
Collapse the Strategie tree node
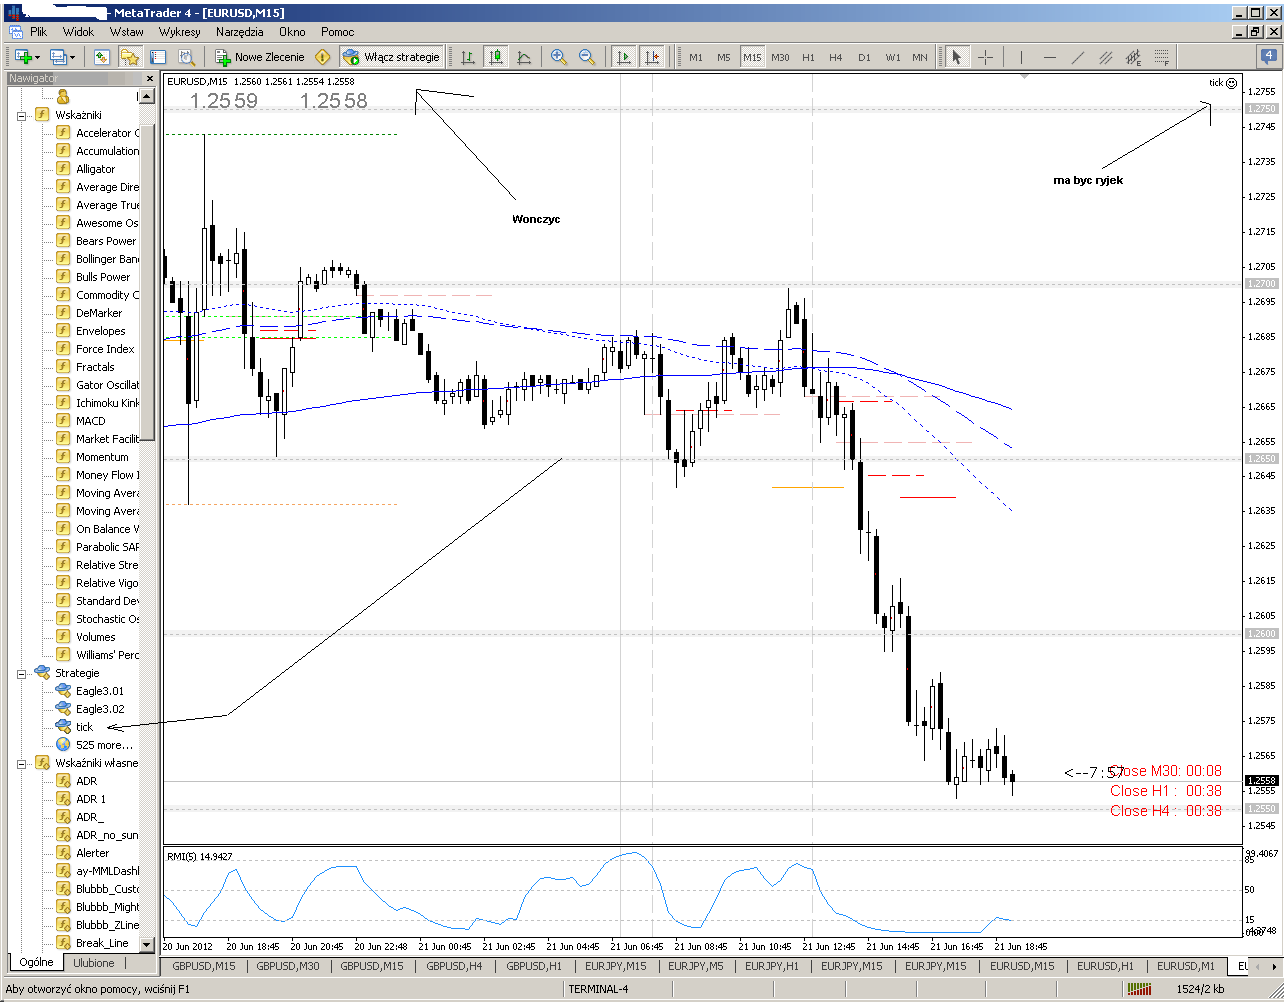[21, 673]
